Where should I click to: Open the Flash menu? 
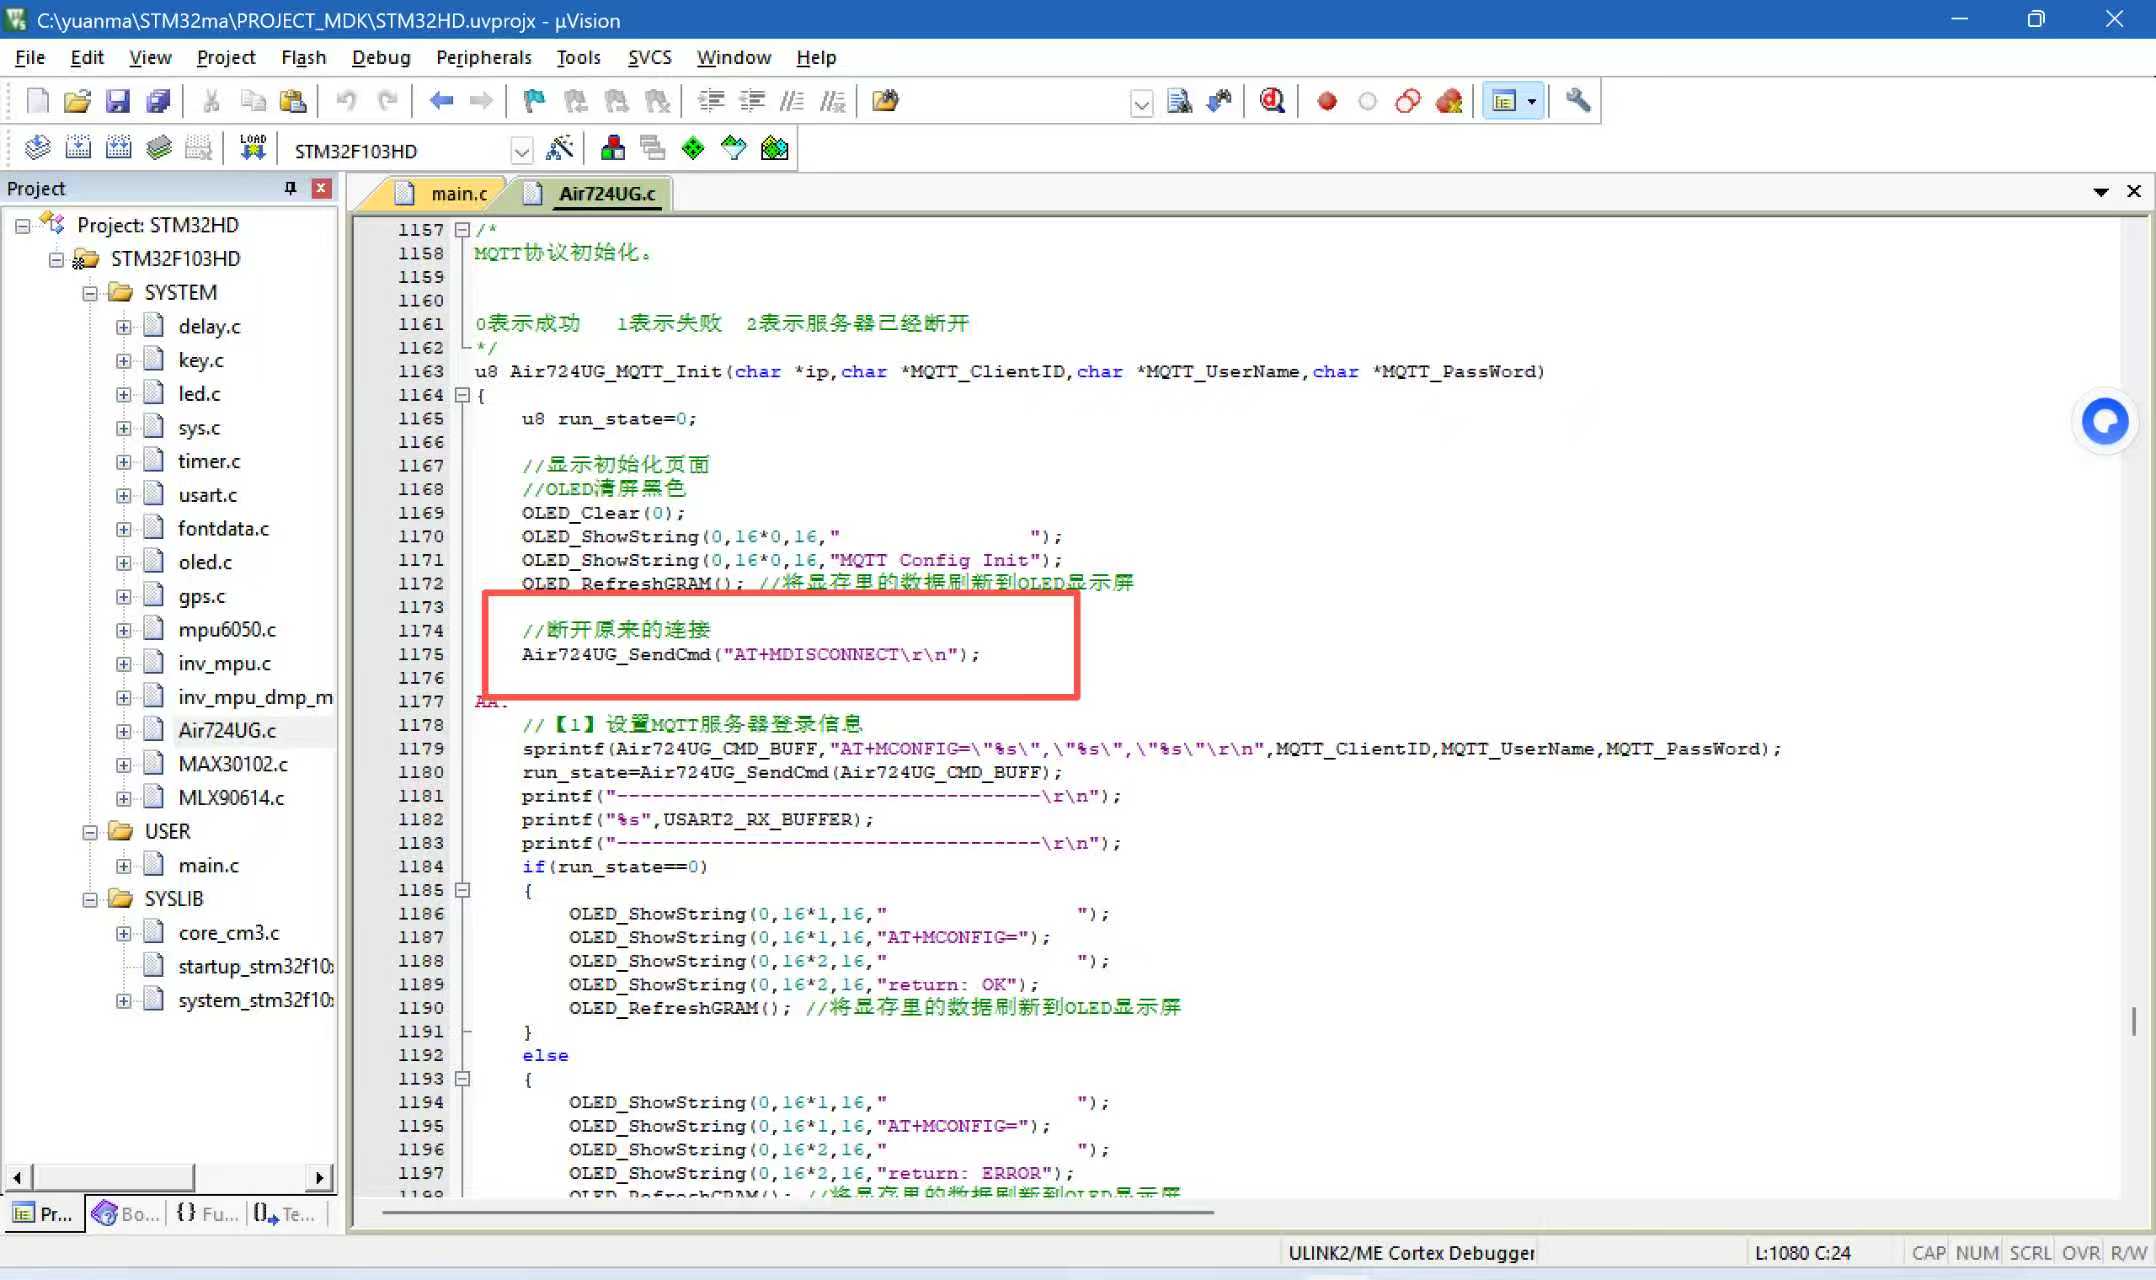click(x=303, y=57)
